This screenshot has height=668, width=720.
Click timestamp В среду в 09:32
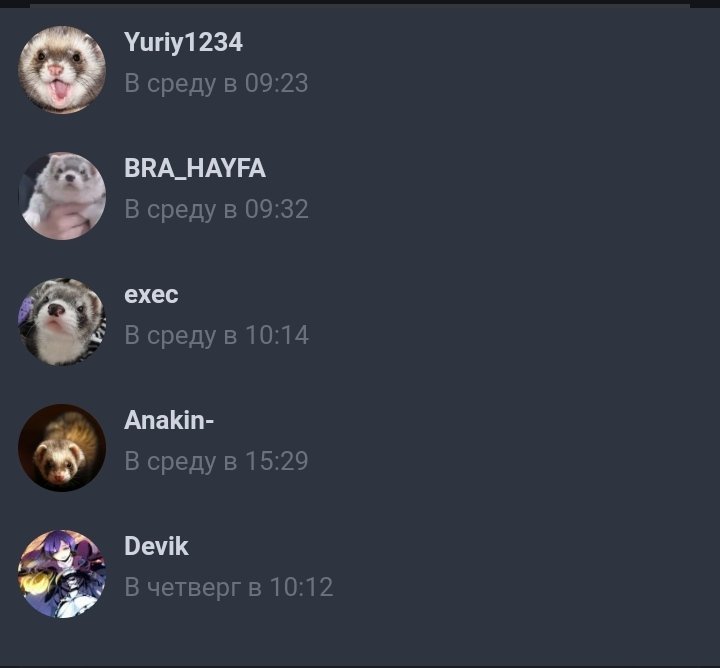click(216, 209)
